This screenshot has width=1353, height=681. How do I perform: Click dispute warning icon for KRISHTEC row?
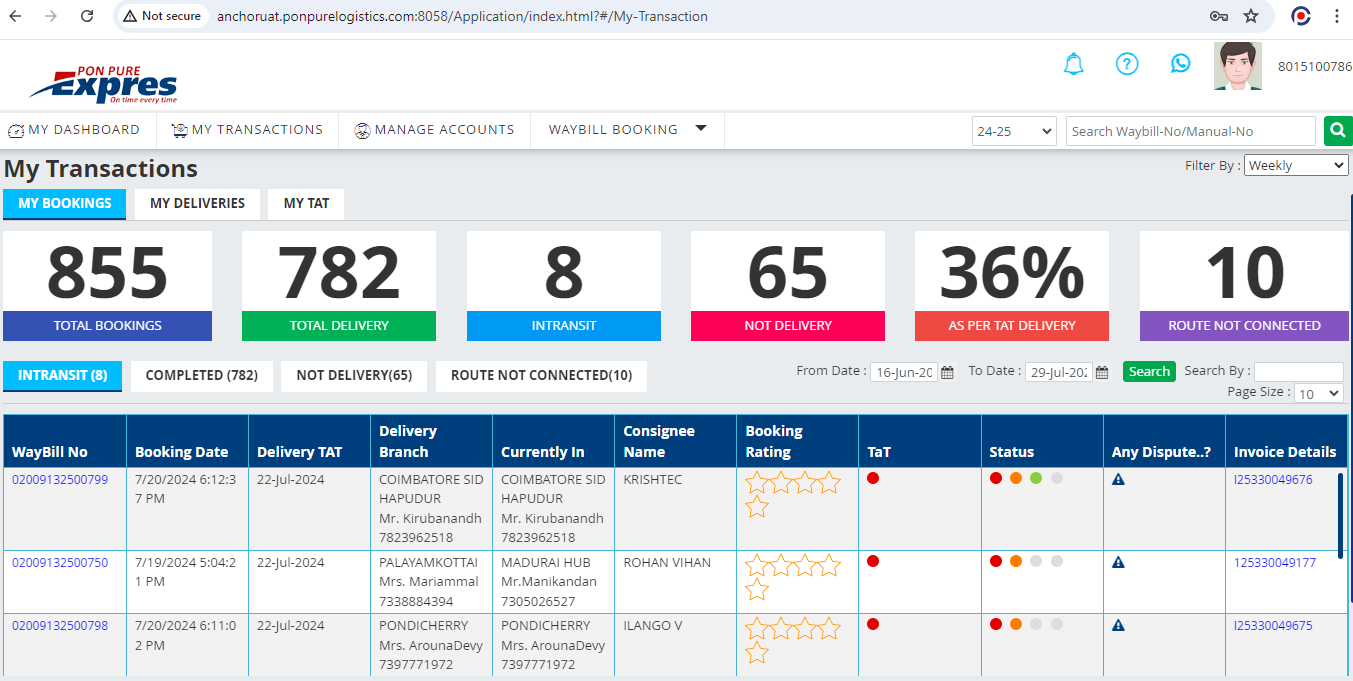[1118, 480]
